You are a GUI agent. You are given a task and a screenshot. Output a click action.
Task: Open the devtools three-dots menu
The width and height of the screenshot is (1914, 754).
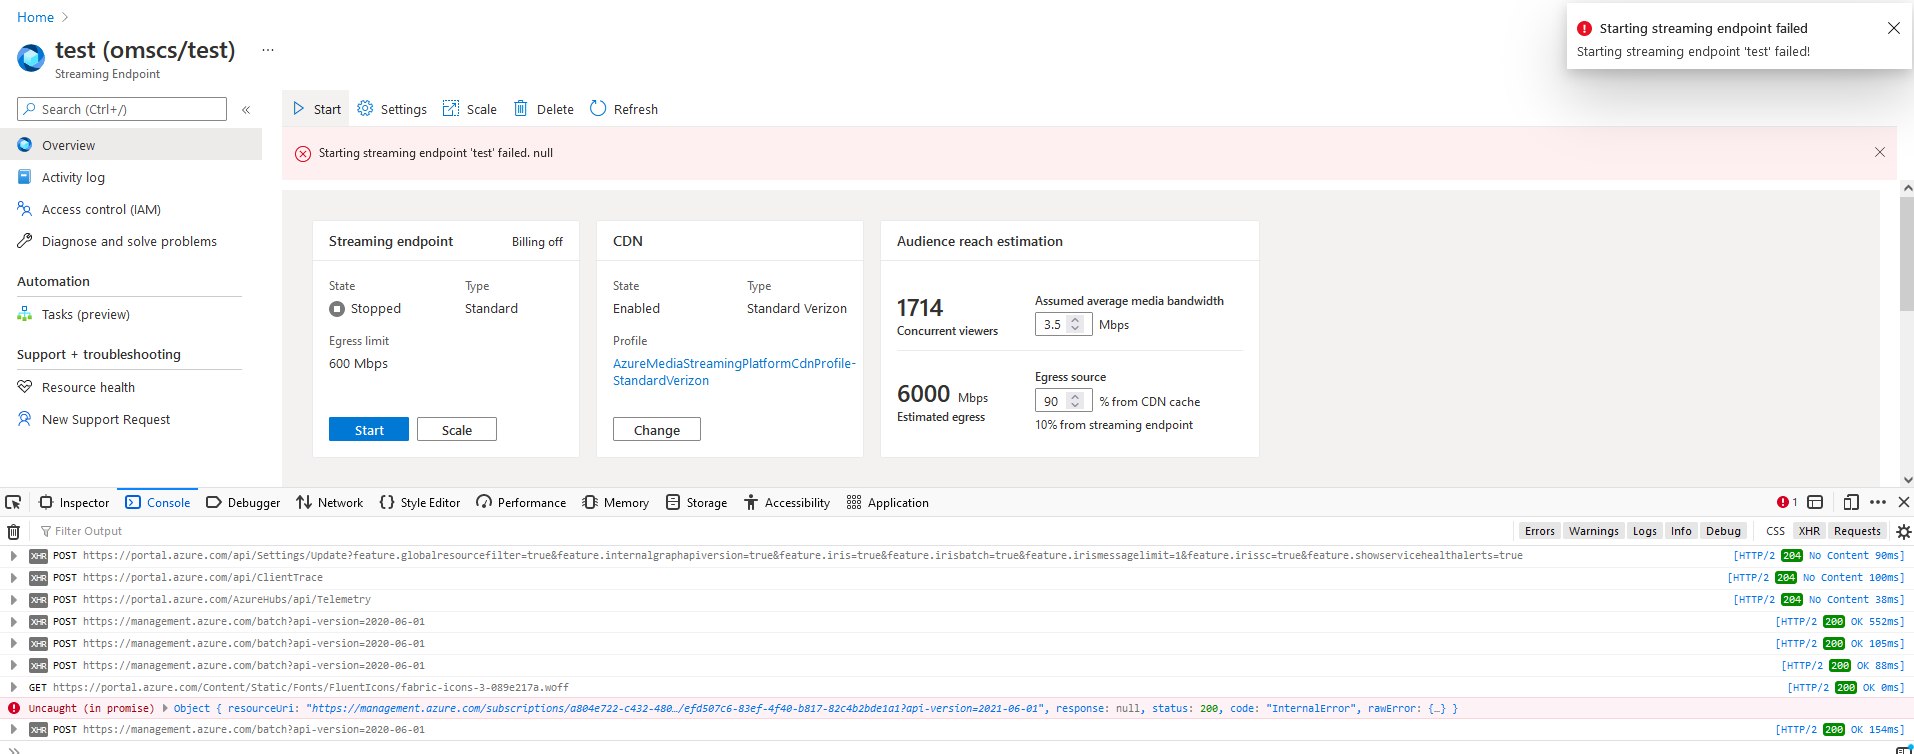1878,502
